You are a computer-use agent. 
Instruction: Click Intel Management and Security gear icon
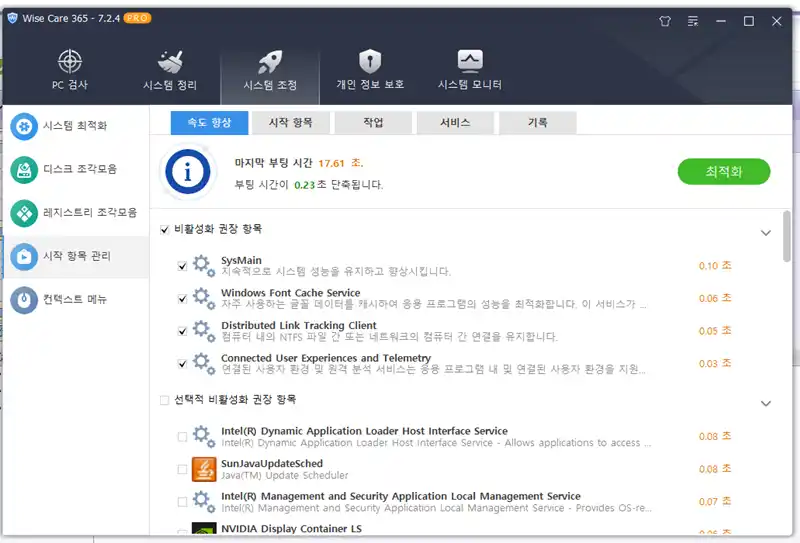[204, 502]
